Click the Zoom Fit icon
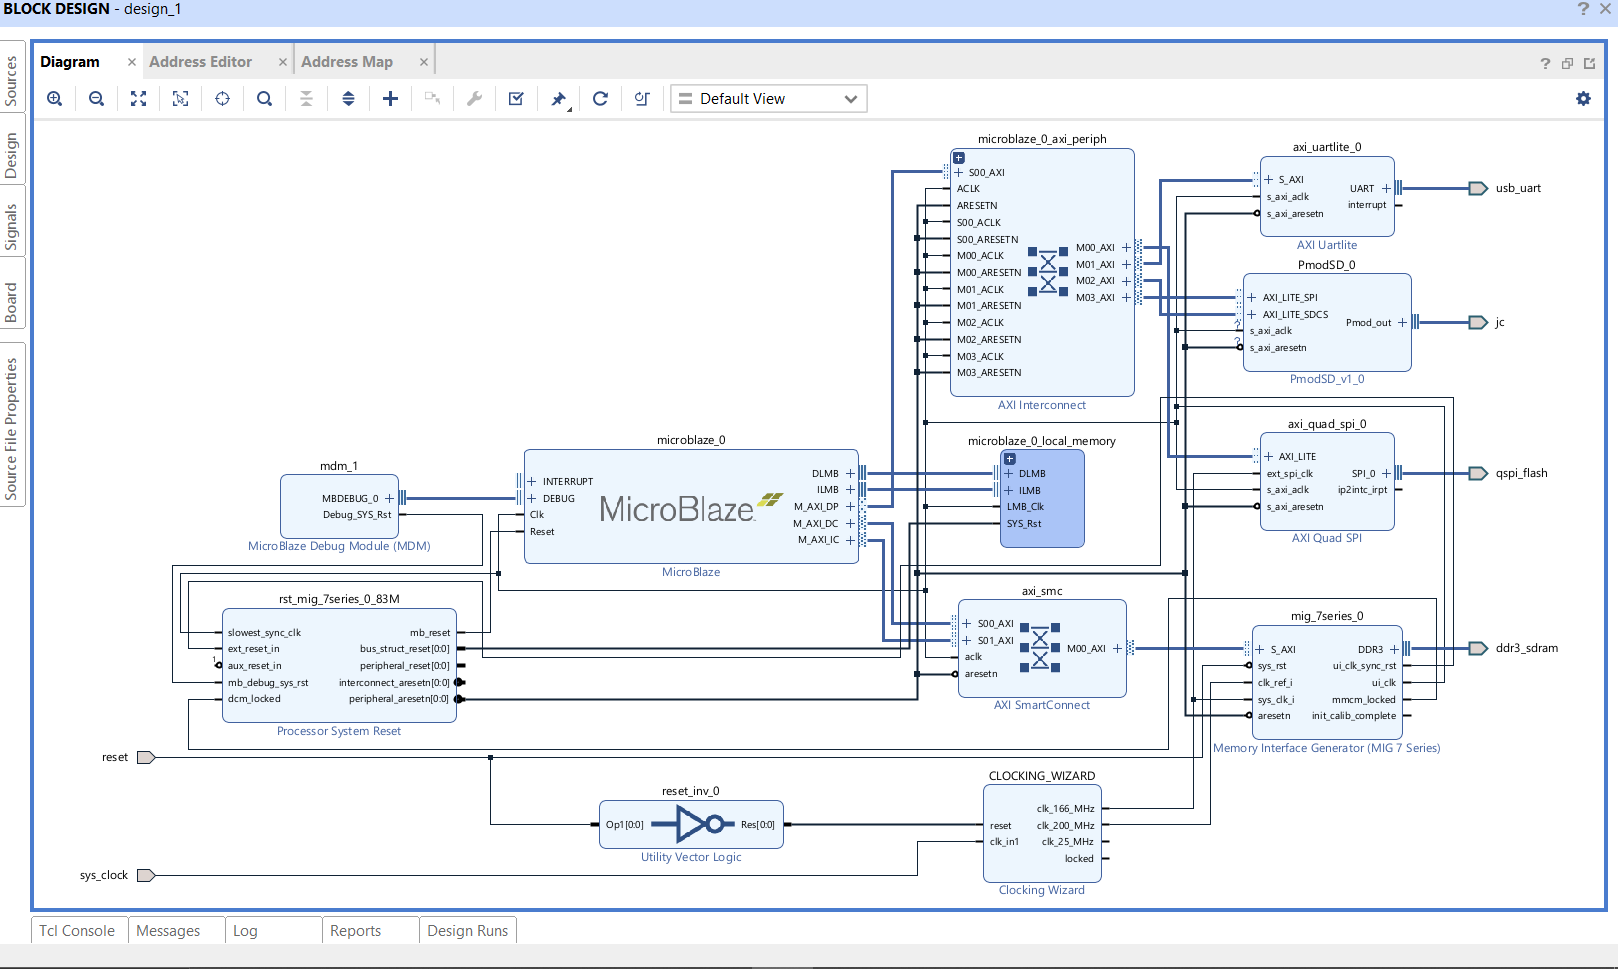 [x=139, y=99]
